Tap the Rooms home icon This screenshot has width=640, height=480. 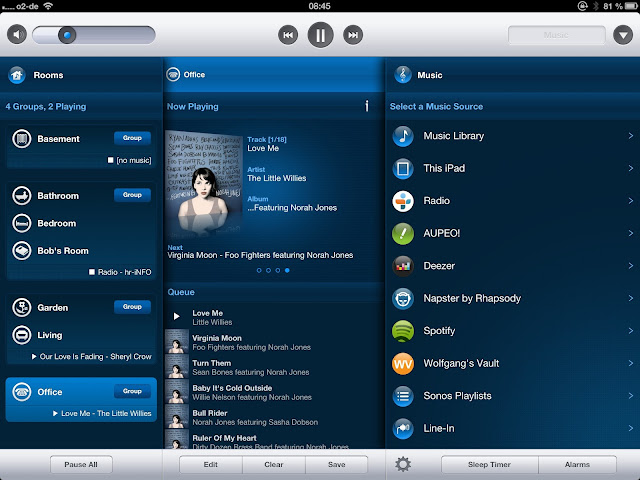point(17,75)
